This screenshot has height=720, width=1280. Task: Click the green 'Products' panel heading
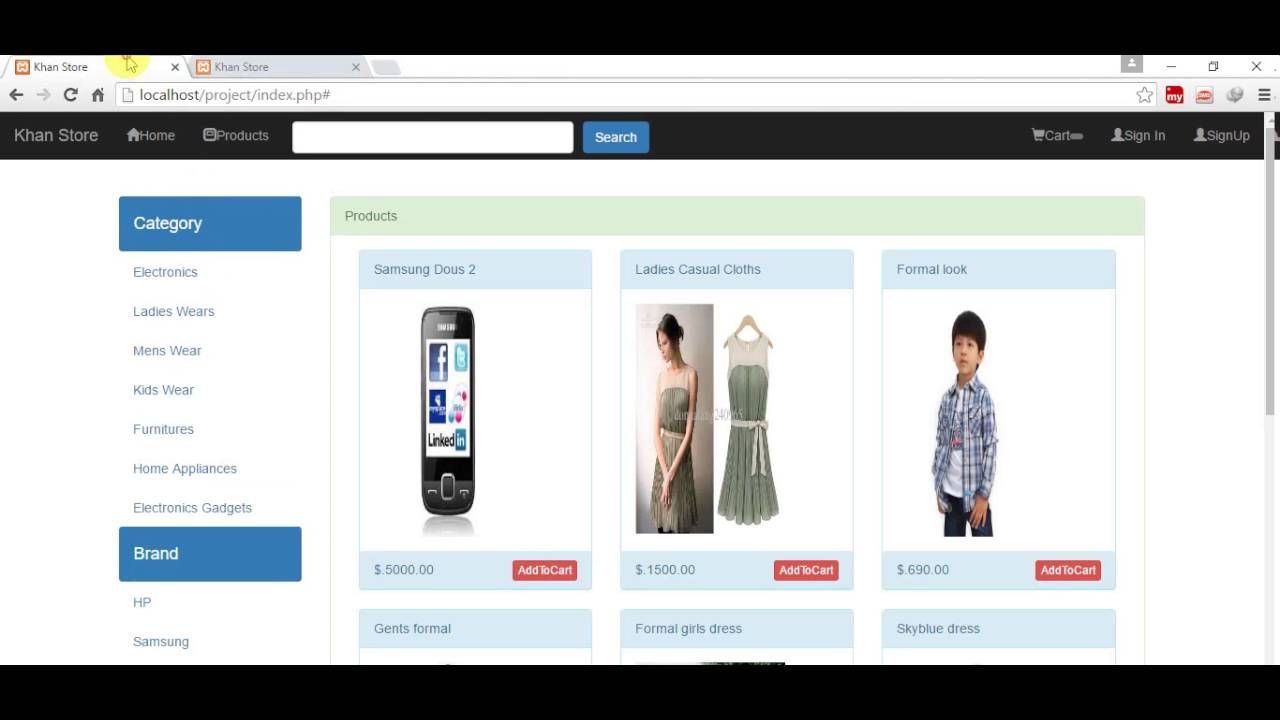pyautogui.click(x=737, y=216)
